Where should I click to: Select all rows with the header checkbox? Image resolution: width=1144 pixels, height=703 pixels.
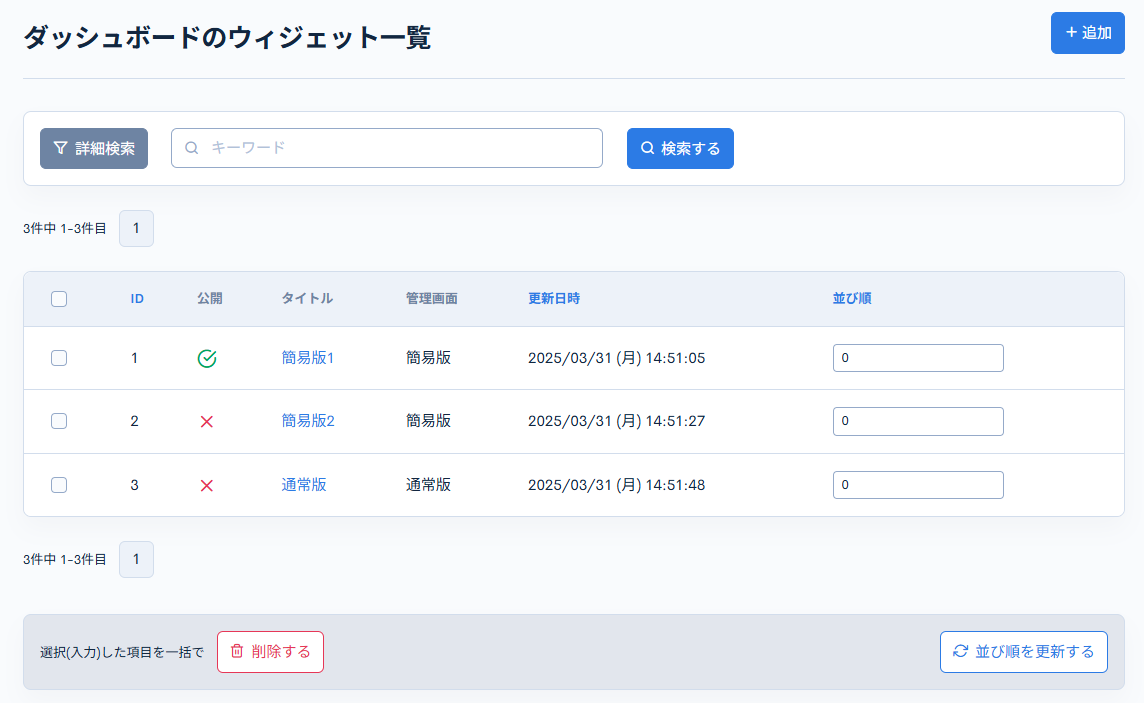pos(58,298)
